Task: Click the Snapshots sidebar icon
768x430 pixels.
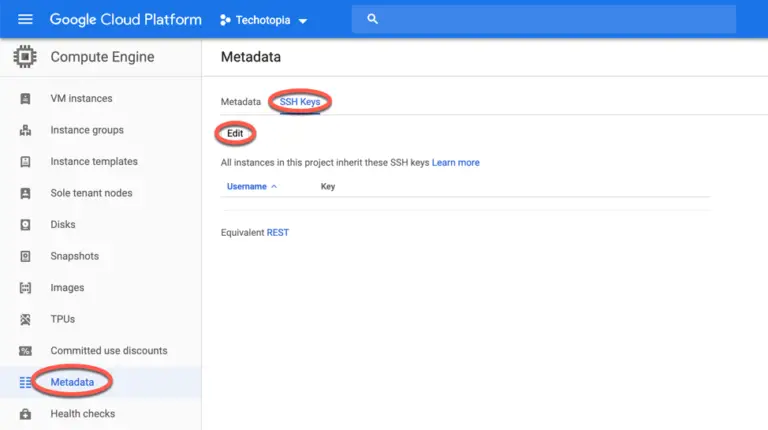Action: [x=26, y=256]
